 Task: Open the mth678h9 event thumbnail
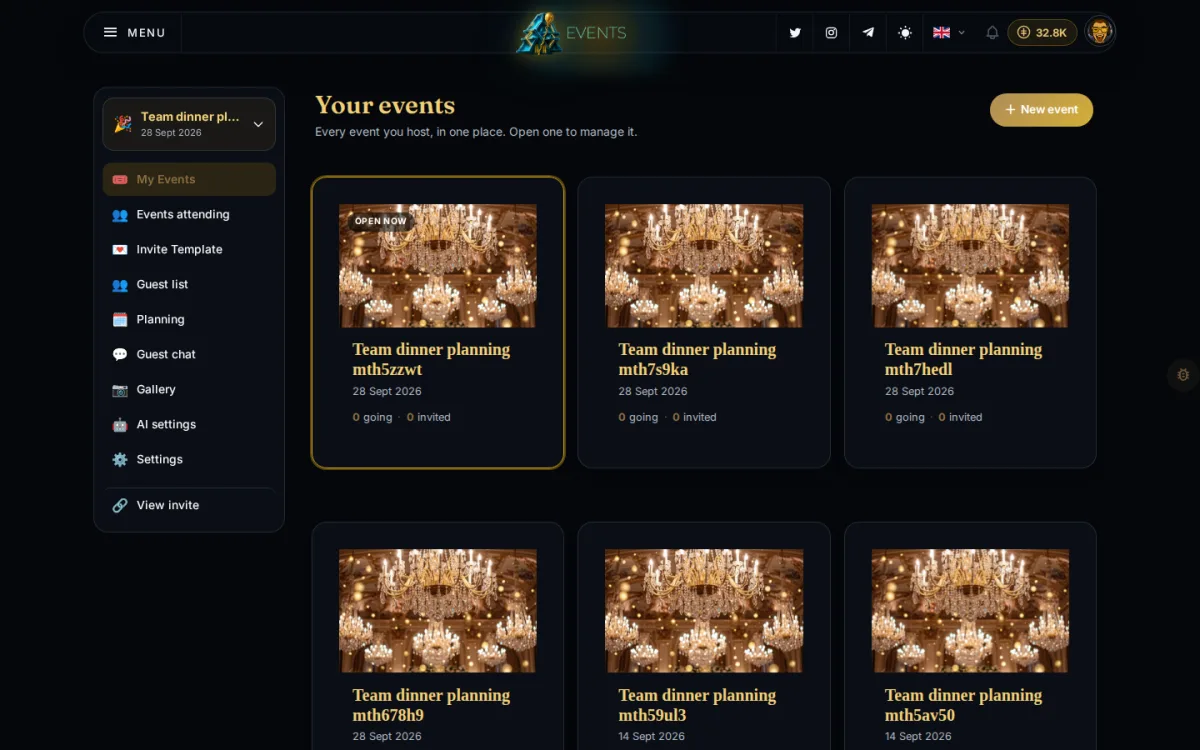(x=438, y=611)
